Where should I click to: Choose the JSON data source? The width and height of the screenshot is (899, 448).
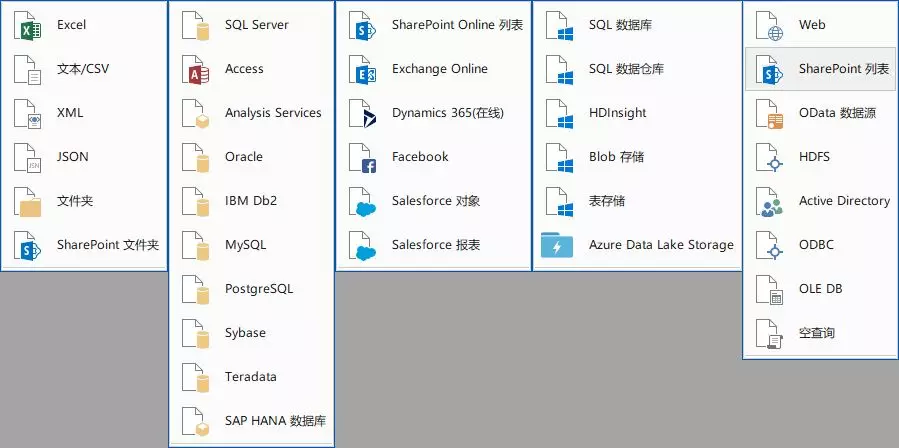click(84, 157)
